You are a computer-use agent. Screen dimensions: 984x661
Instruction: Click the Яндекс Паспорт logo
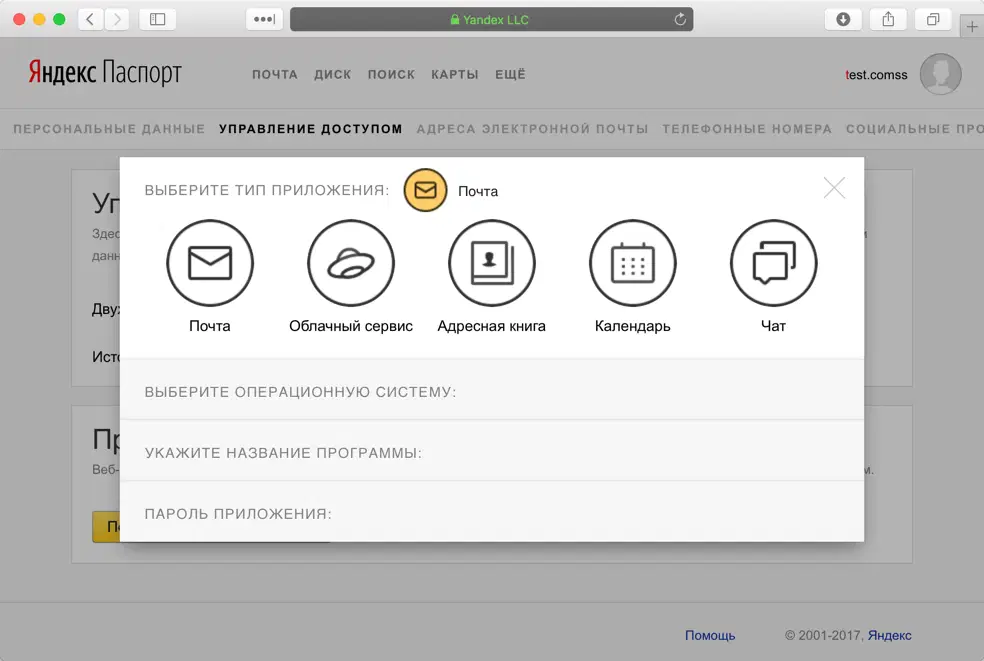pos(105,73)
